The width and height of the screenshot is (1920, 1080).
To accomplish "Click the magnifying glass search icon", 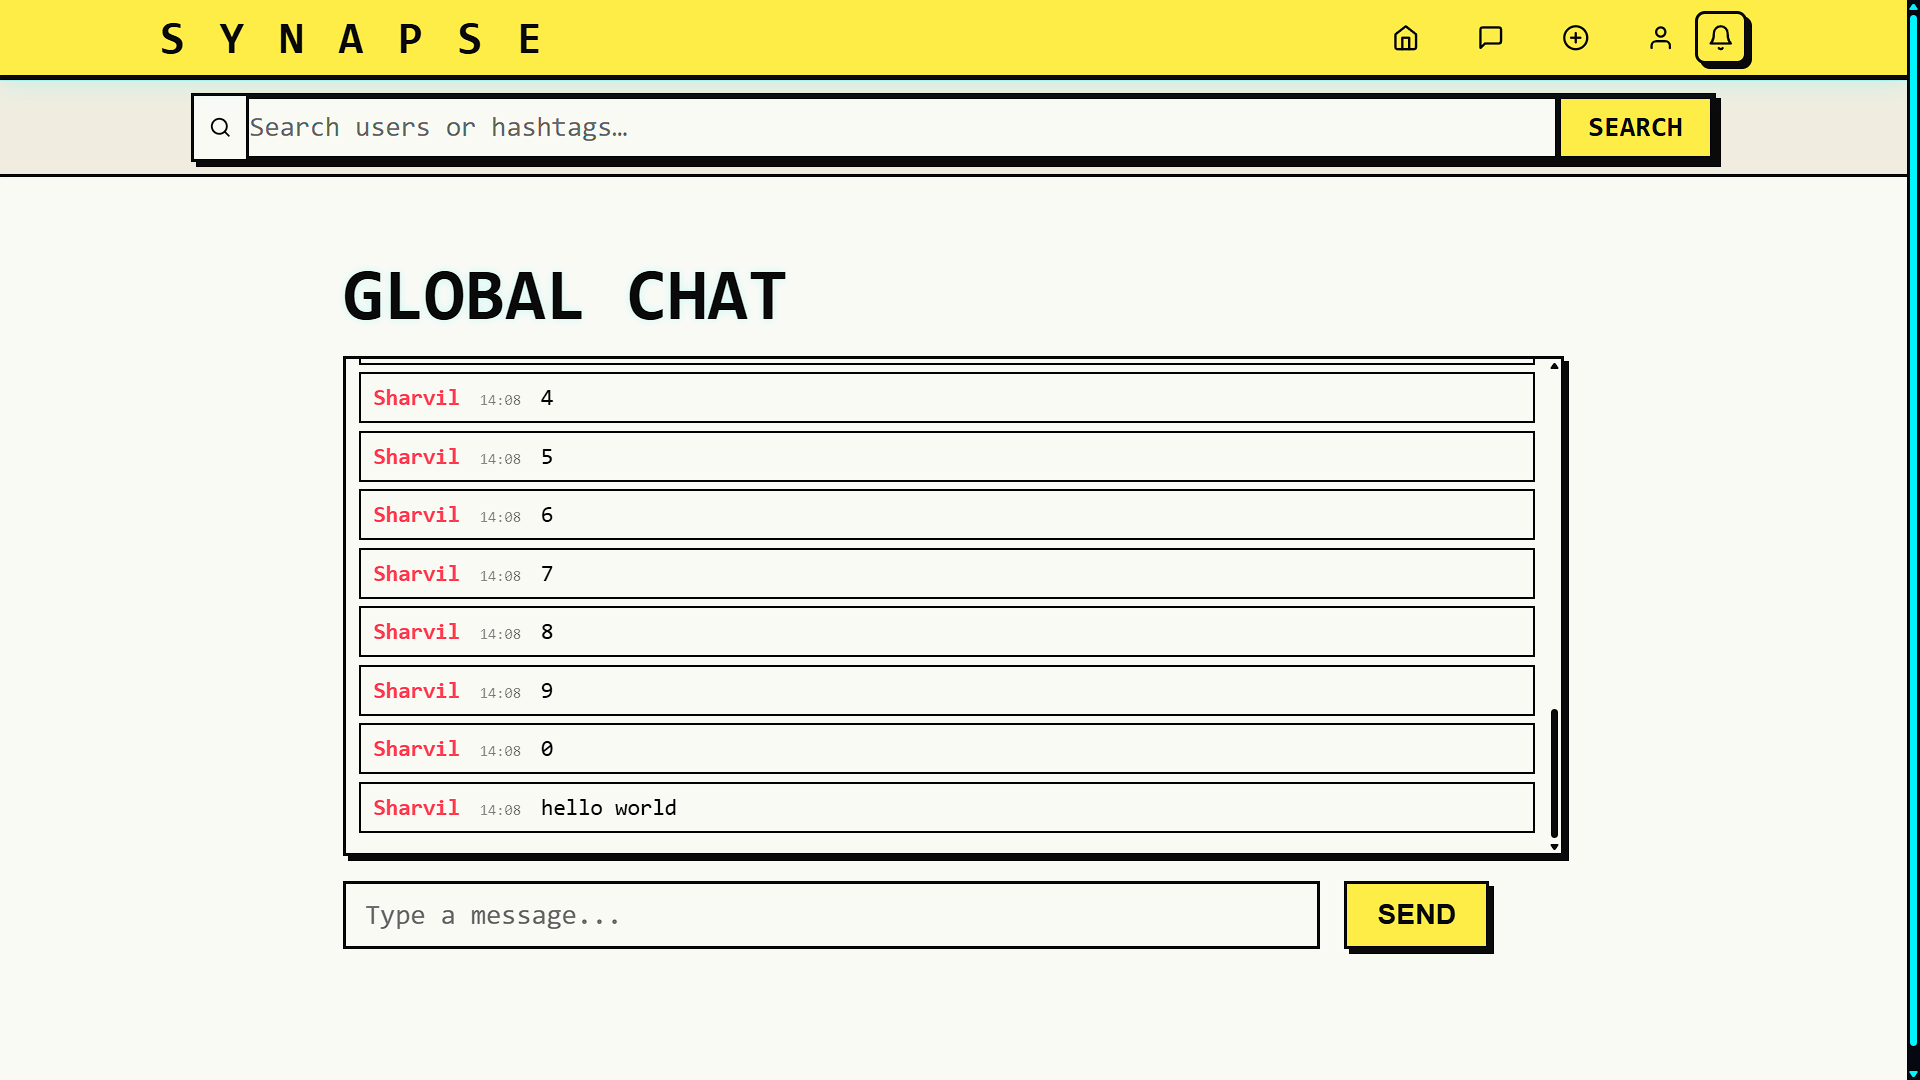I will 220,128.
